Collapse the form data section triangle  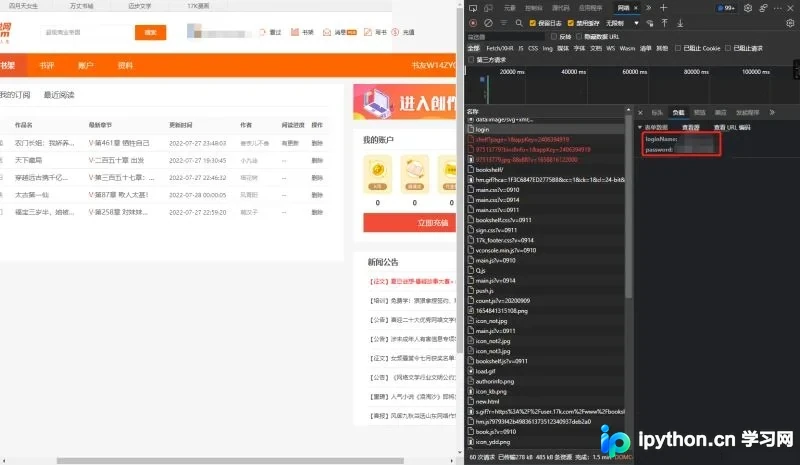tap(640, 127)
